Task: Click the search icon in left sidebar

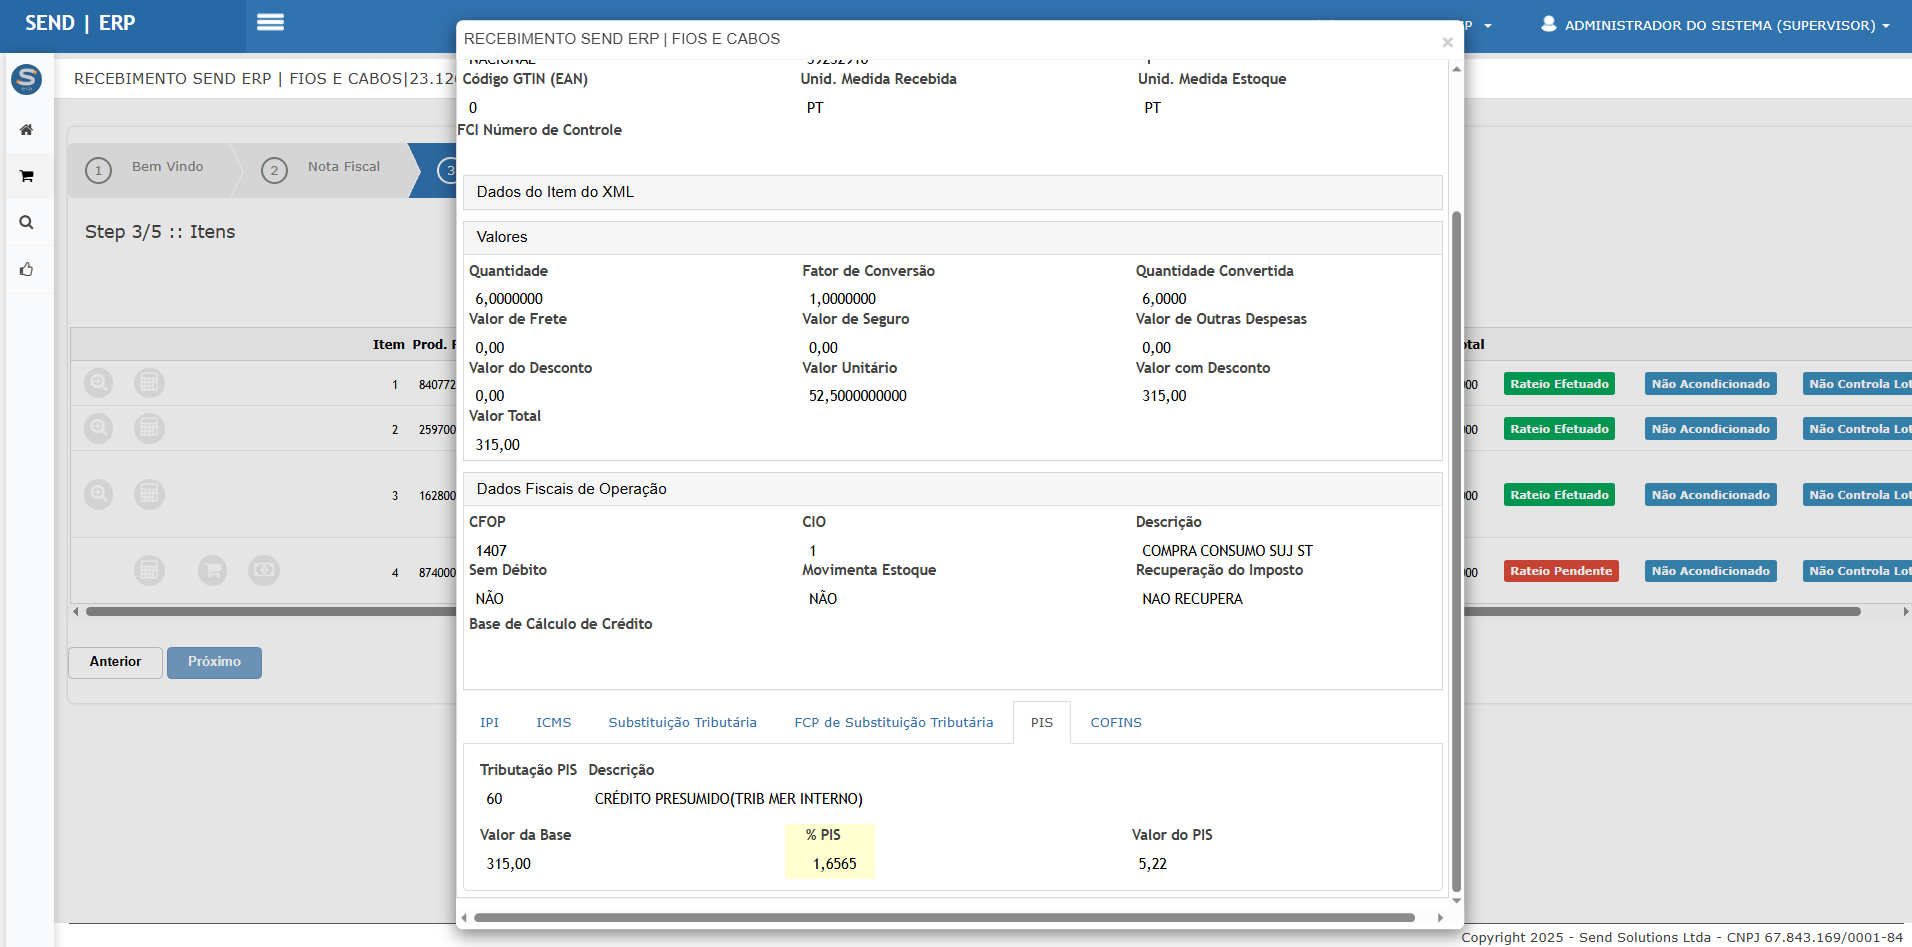Action: click(x=27, y=223)
